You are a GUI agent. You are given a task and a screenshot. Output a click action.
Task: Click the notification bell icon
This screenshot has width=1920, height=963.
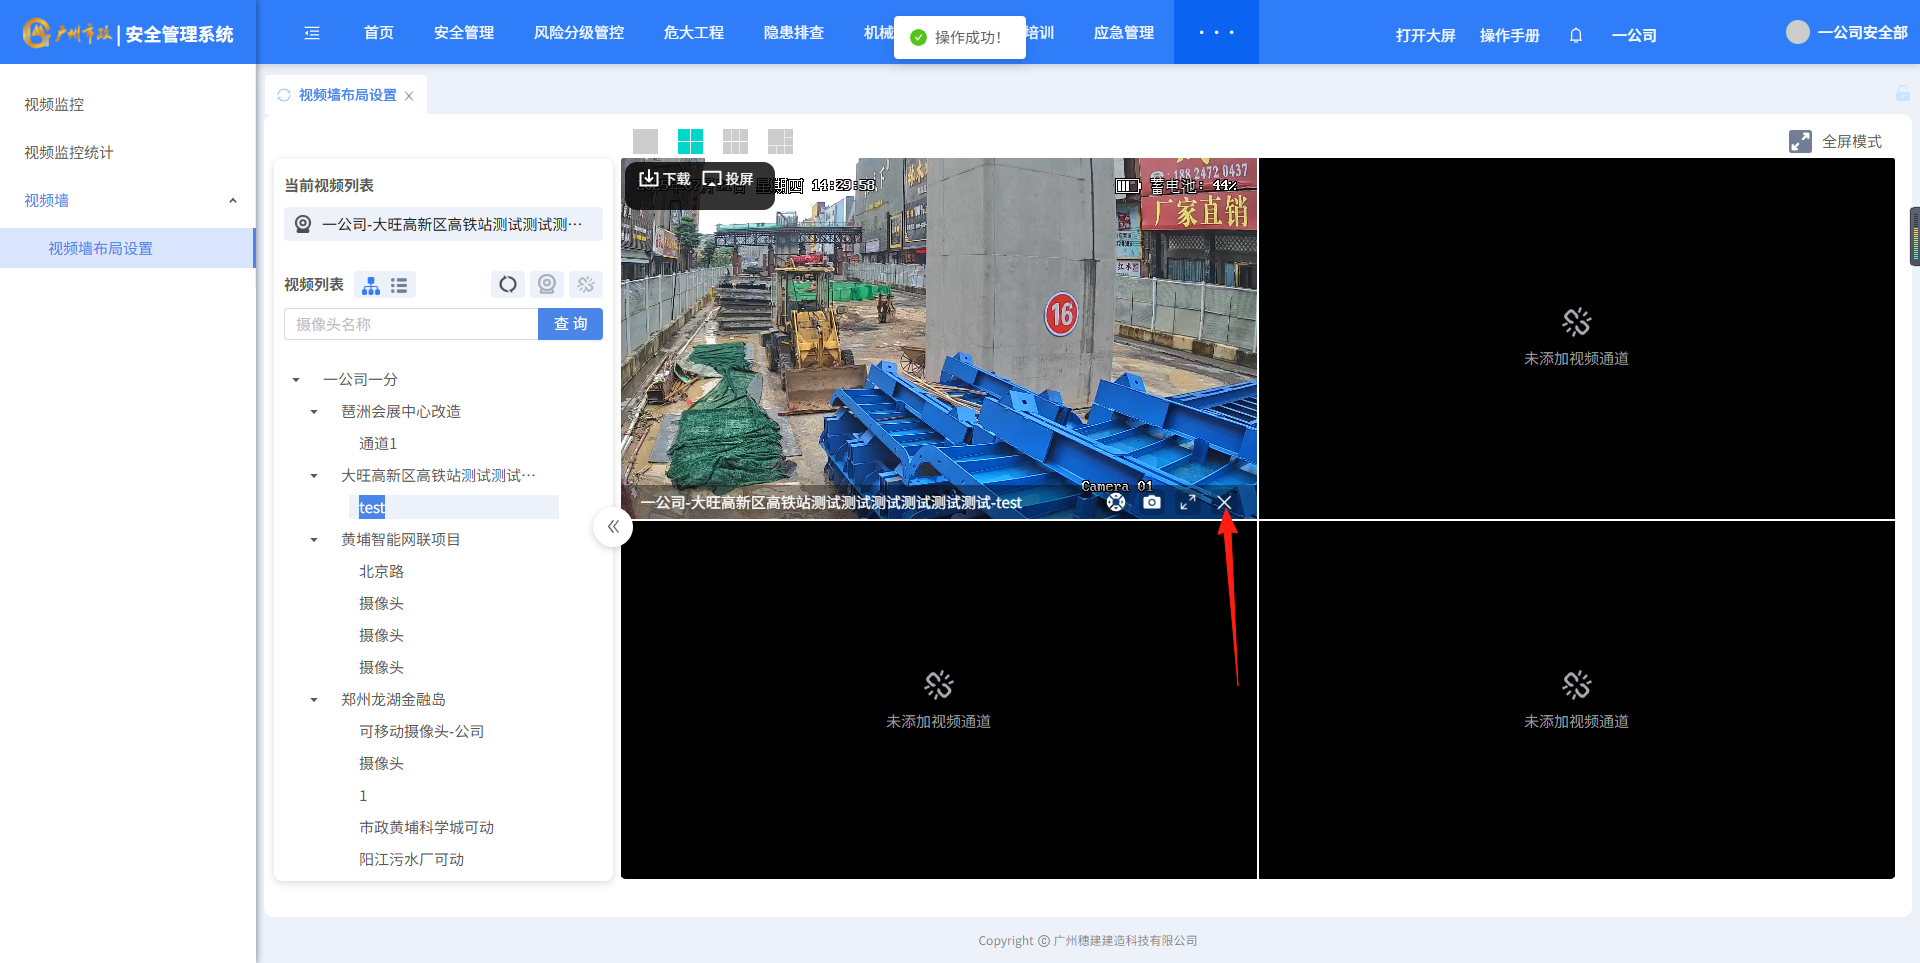1576,35
